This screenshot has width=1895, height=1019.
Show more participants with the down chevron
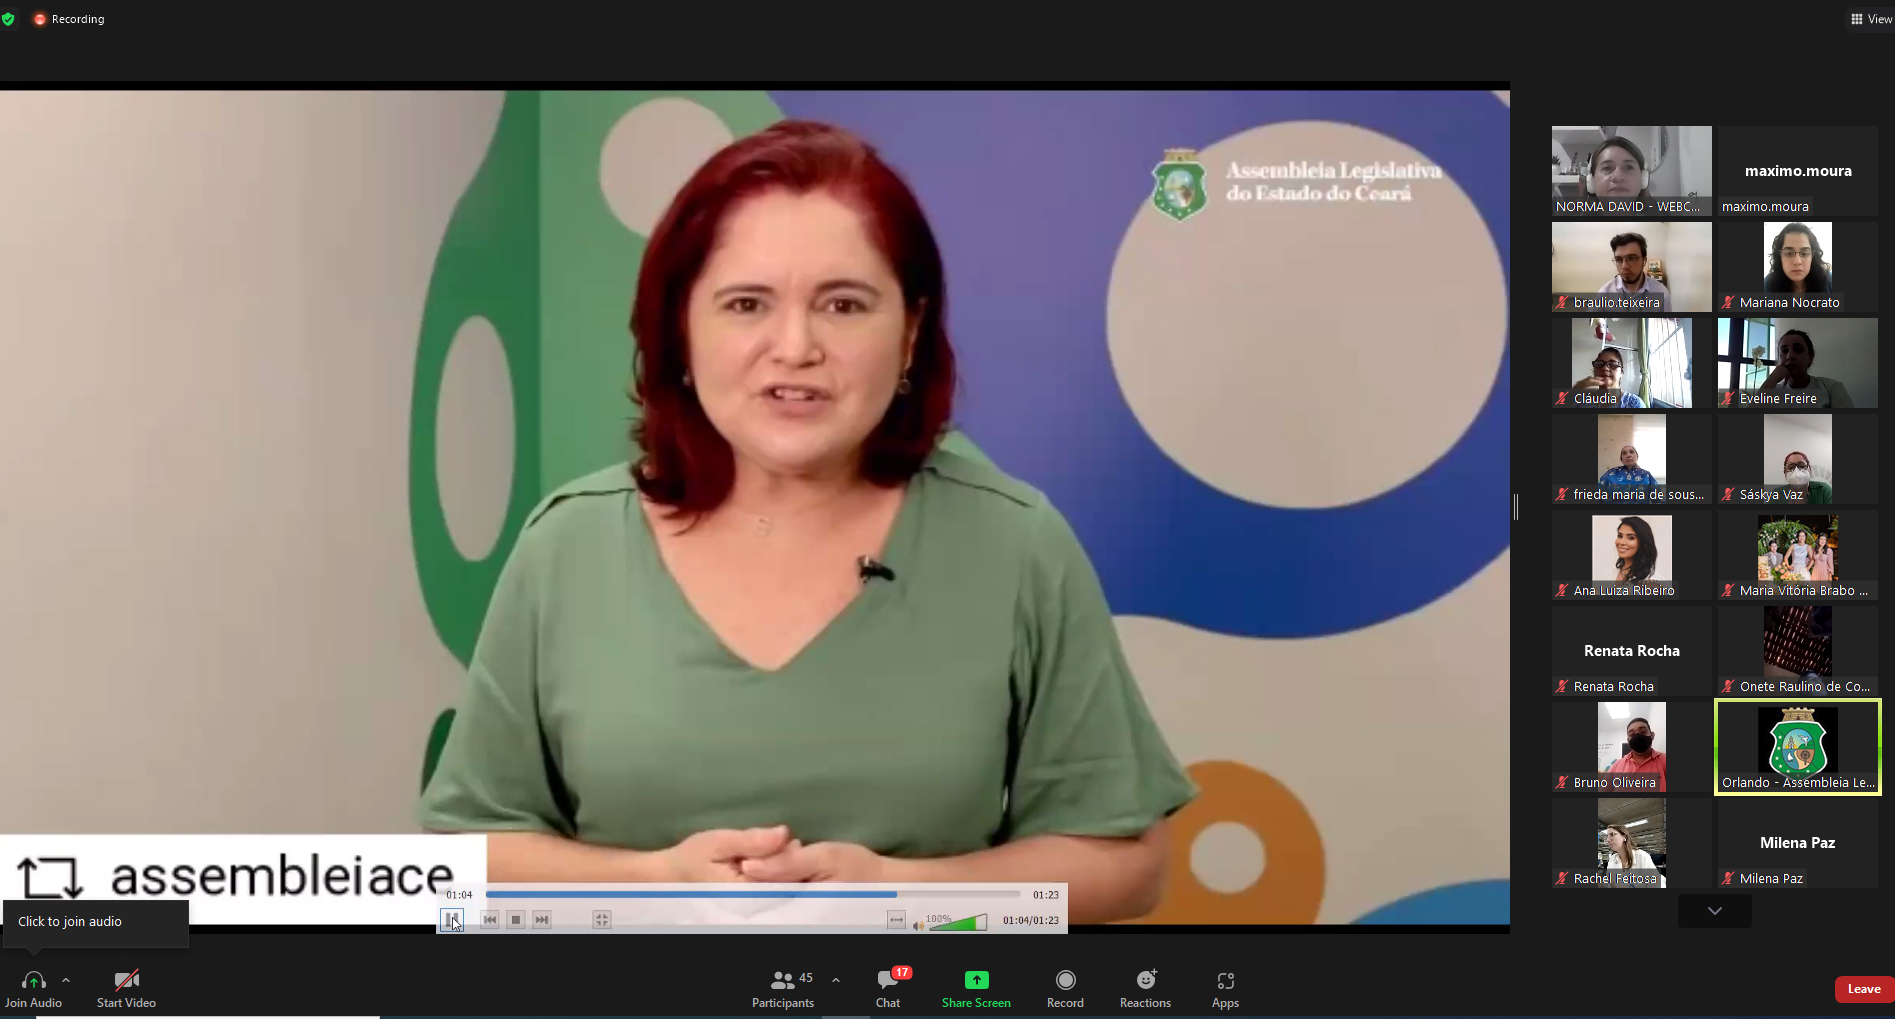click(x=1714, y=911)
